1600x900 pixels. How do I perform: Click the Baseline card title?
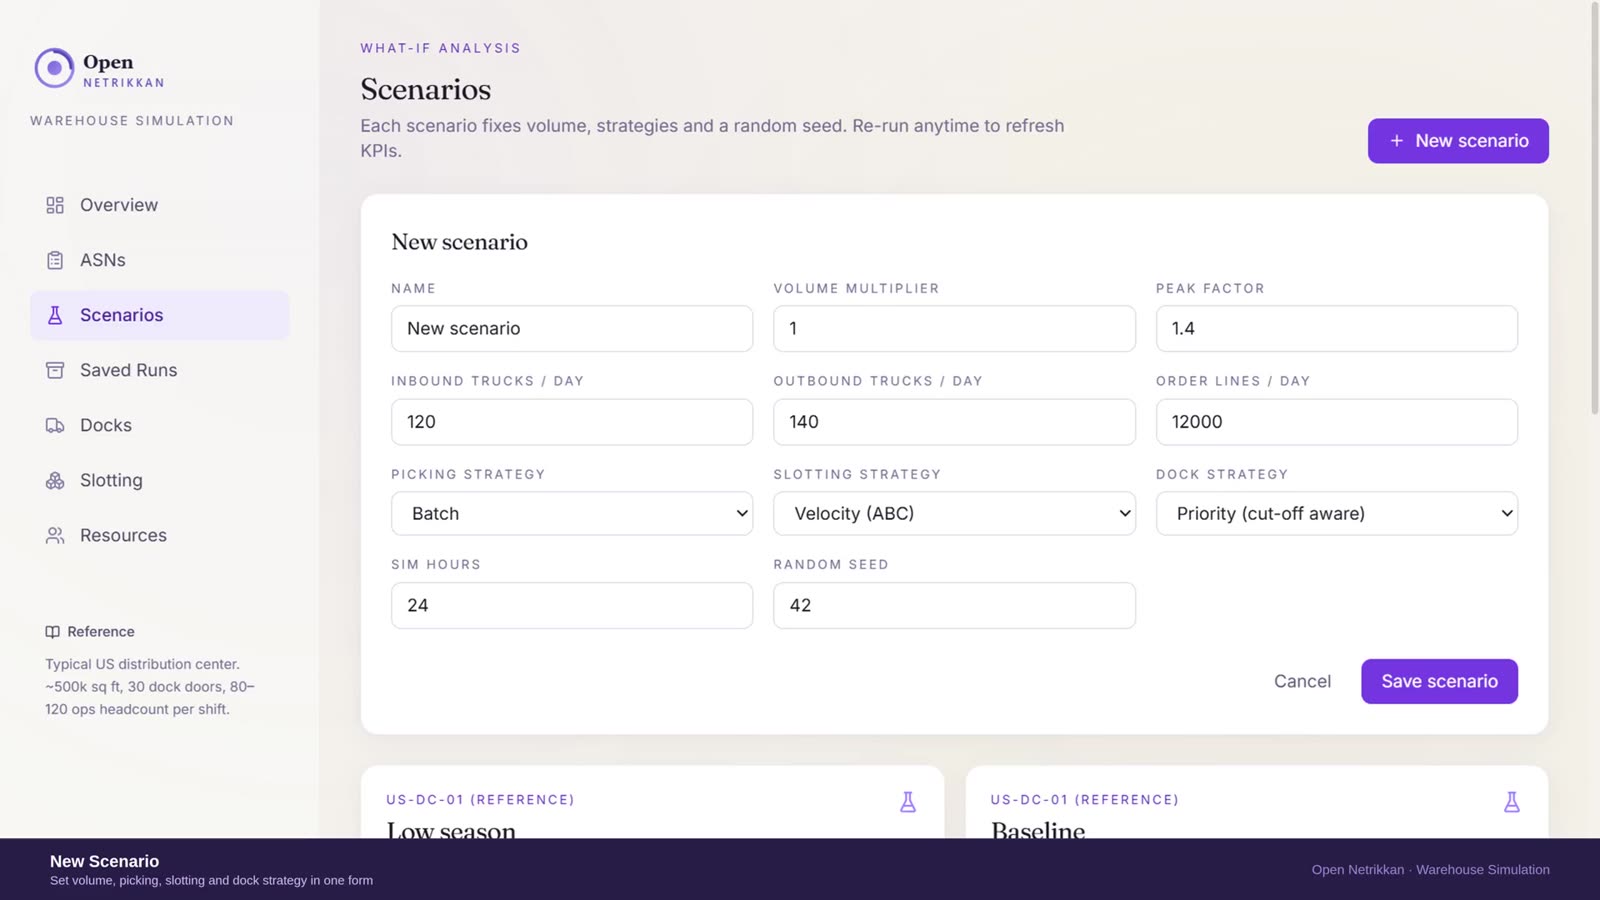pos(1038,830)
